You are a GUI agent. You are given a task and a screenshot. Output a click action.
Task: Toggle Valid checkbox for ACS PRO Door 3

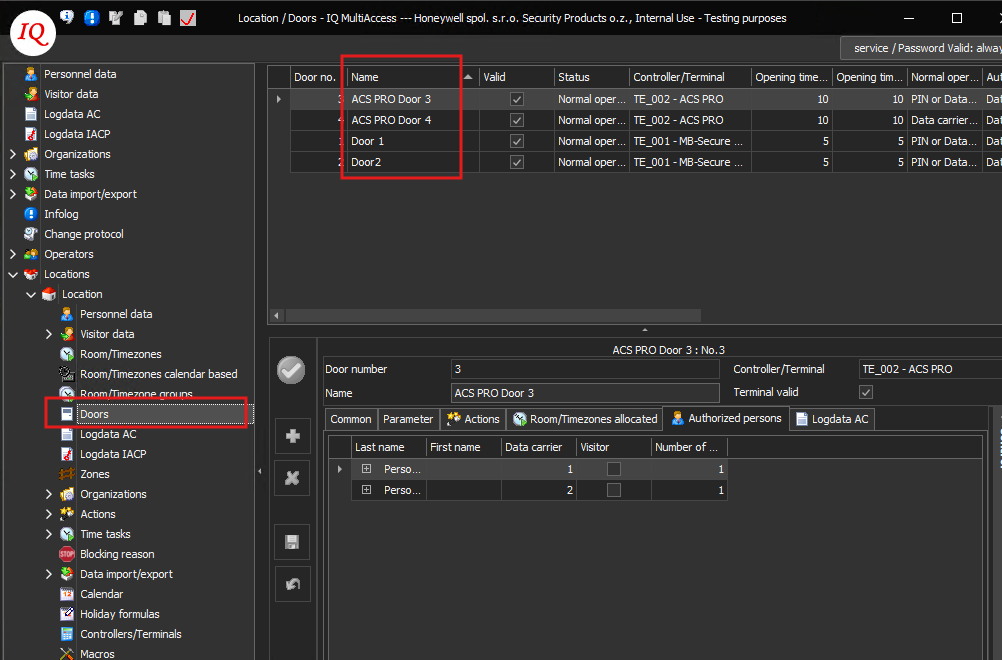tap(517, 99)
